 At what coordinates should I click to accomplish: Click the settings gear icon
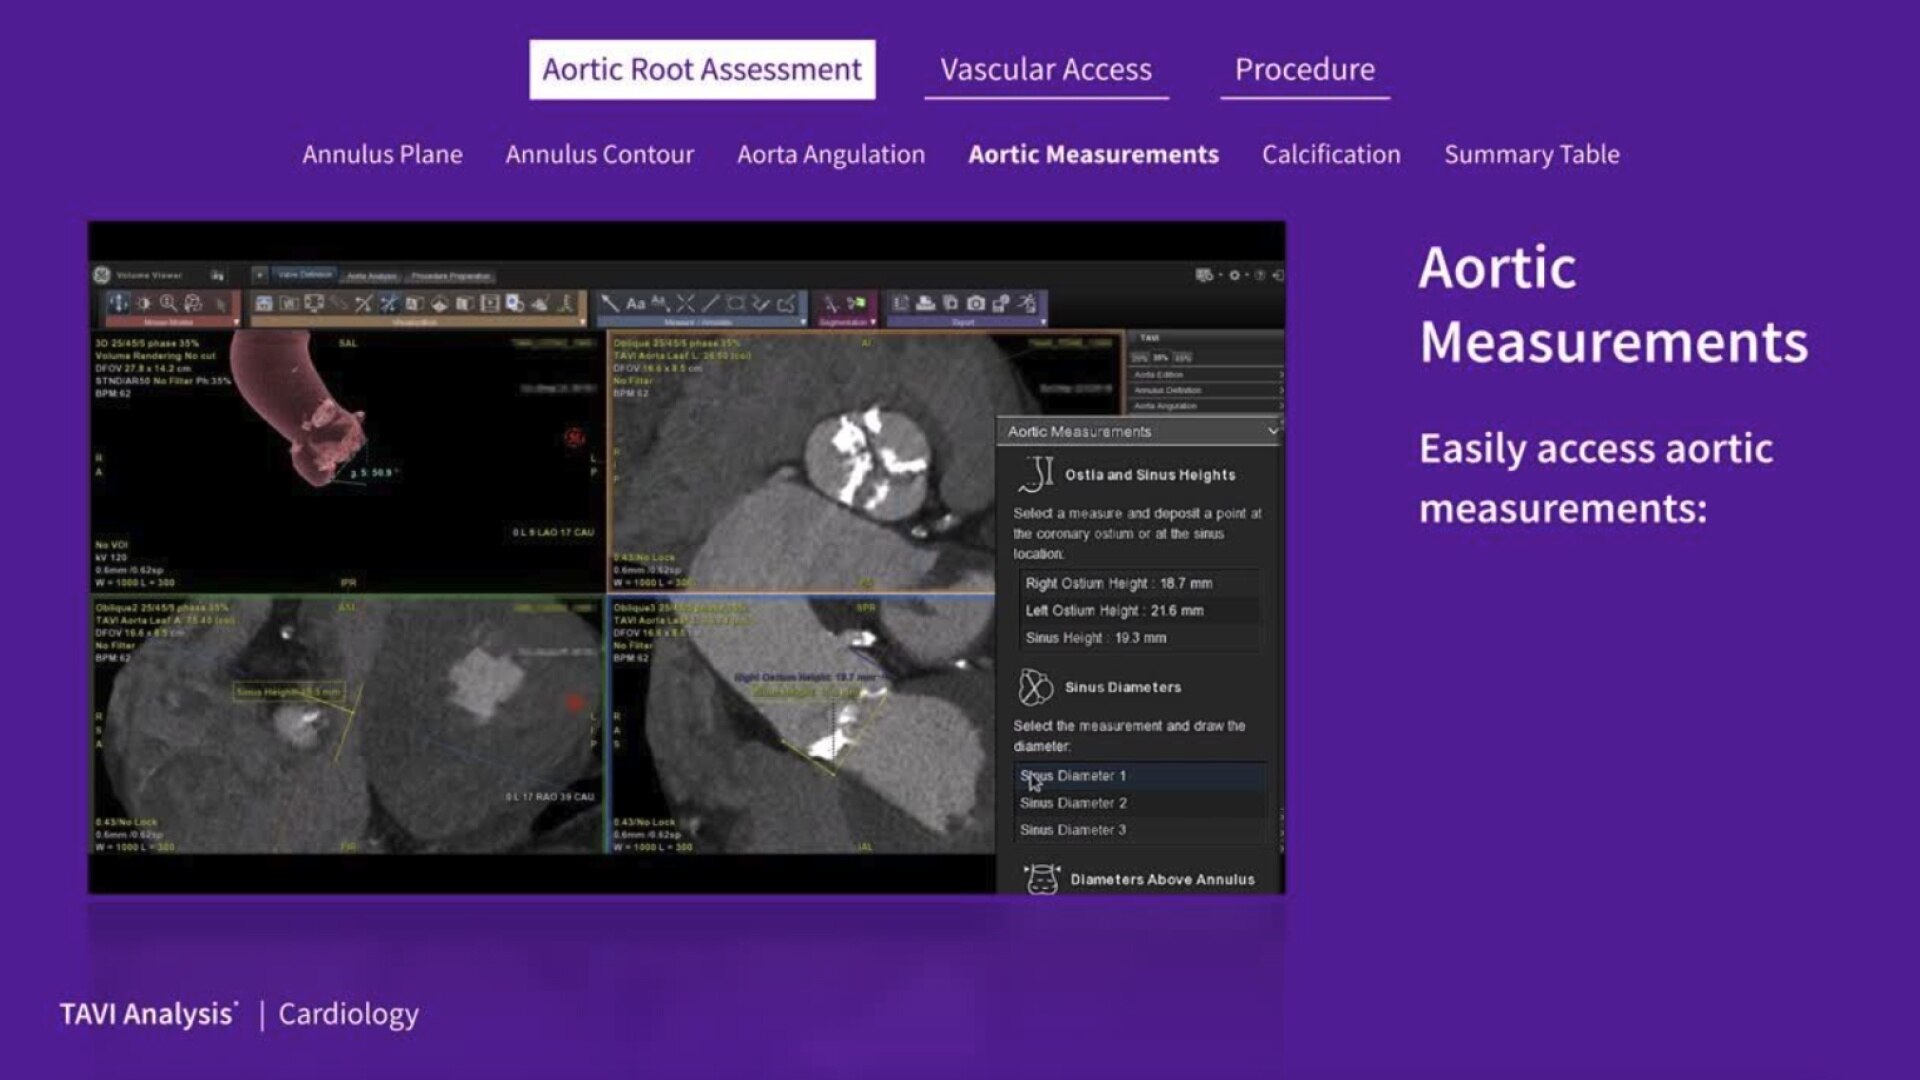(1234, 275)
